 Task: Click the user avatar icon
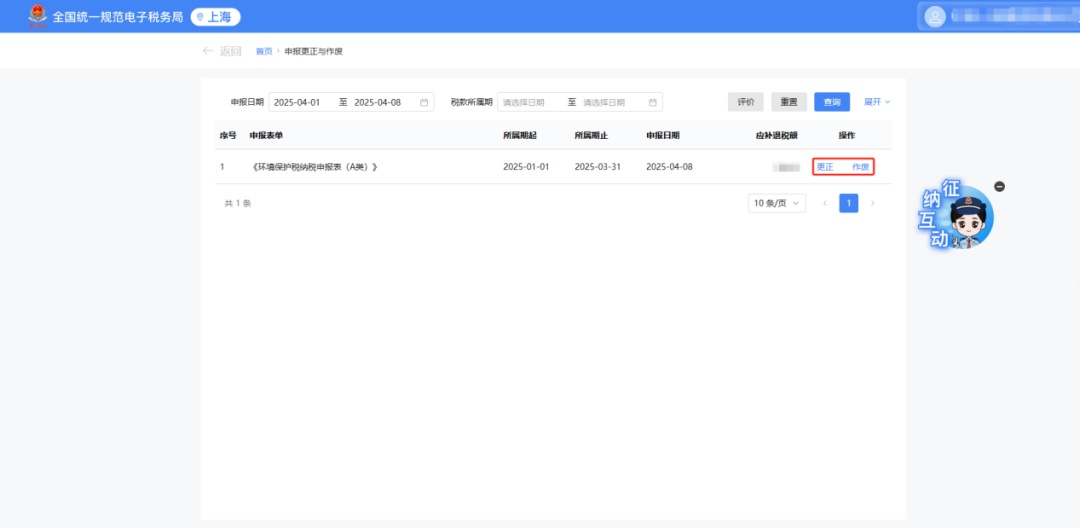(x=935, y=17)
